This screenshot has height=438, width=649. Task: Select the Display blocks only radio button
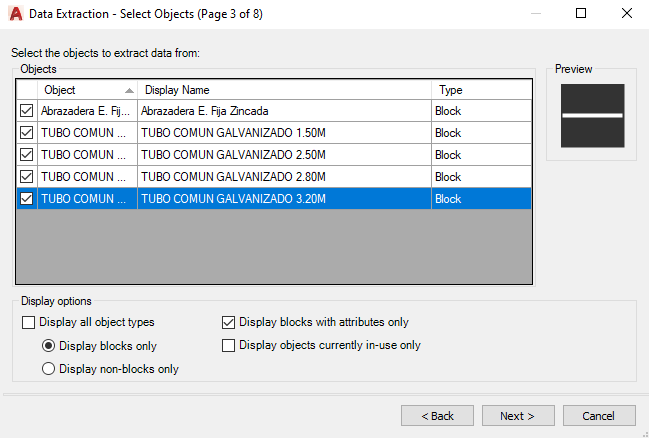click(x=49, y=346)
